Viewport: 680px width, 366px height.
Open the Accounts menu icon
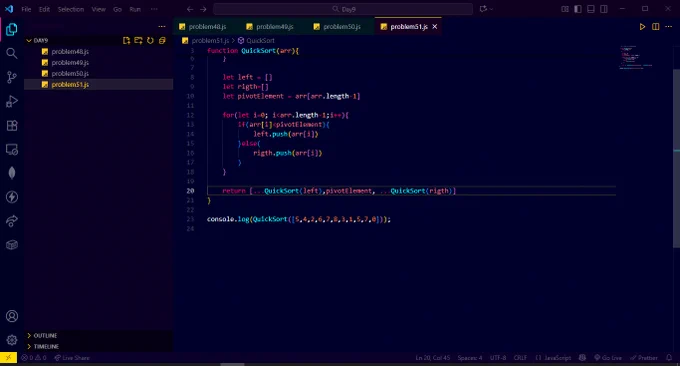pos(12,316)
